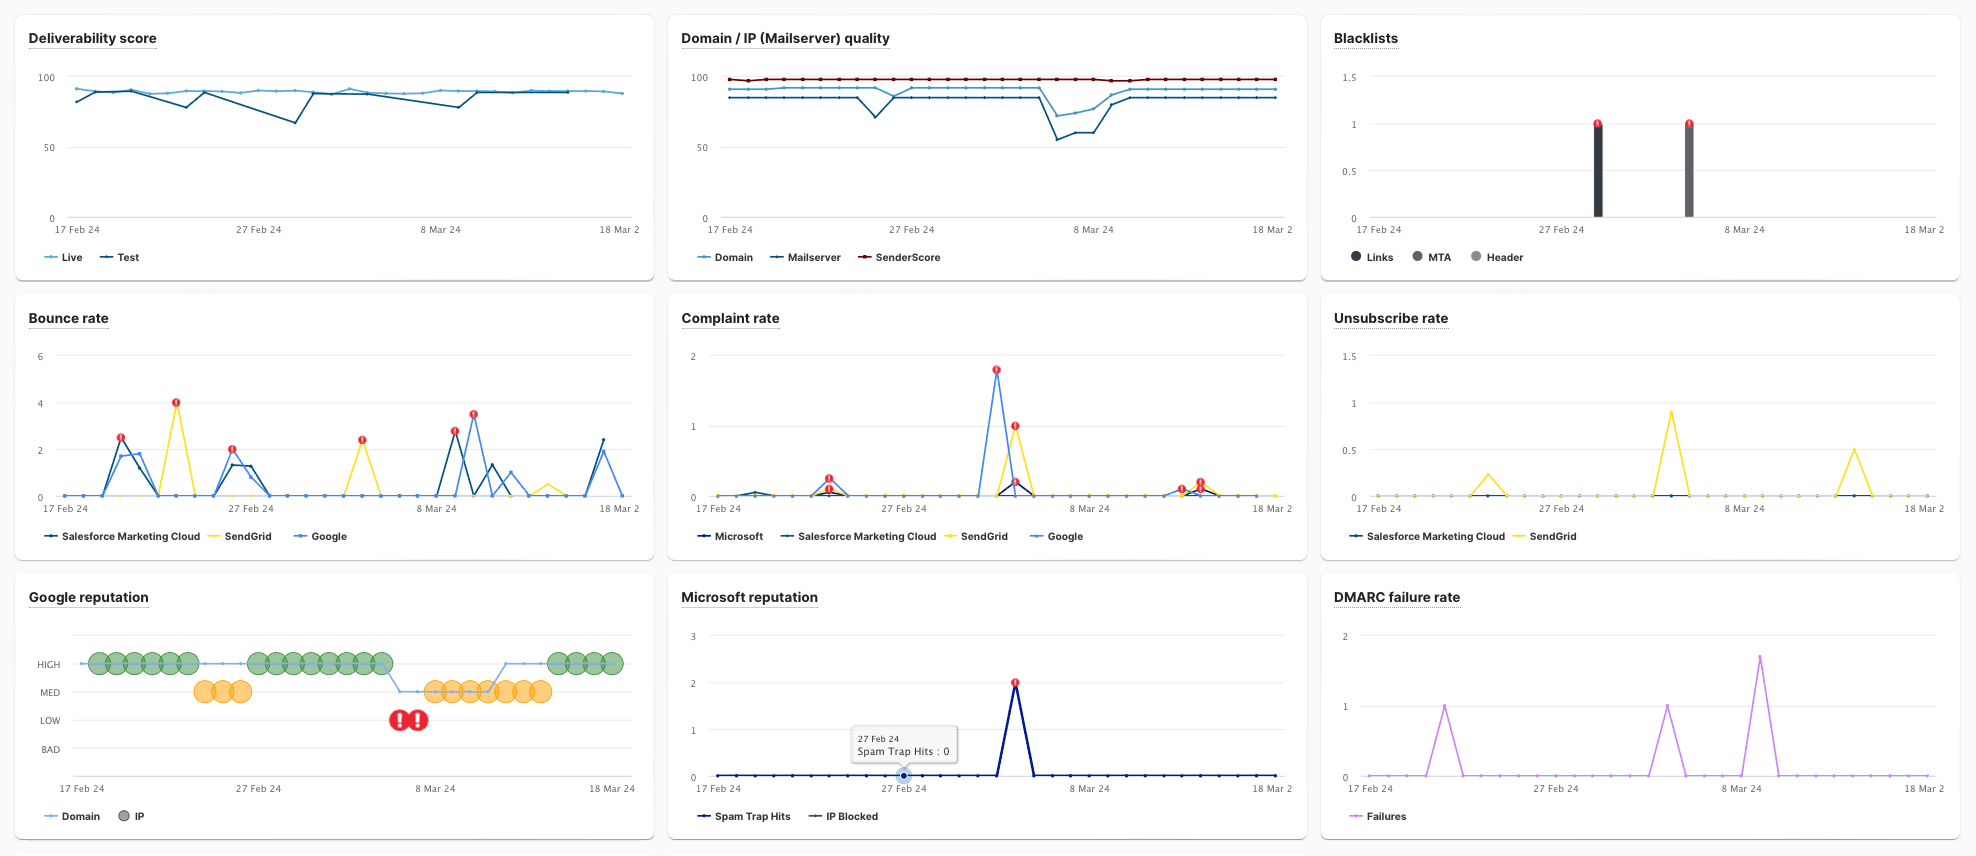Click the alert marker atop the tallest Complaint rate peak

pyautogui.click(x=996, y=370)
